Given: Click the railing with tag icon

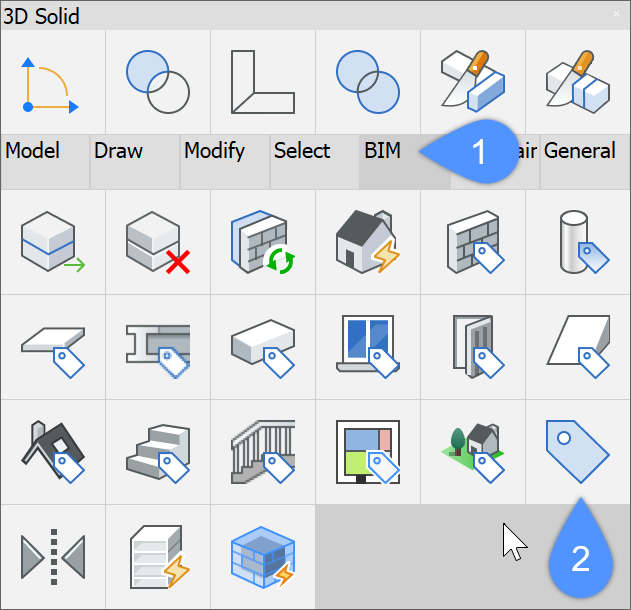Looking at the screenshot, I should (x=262, y=451).
